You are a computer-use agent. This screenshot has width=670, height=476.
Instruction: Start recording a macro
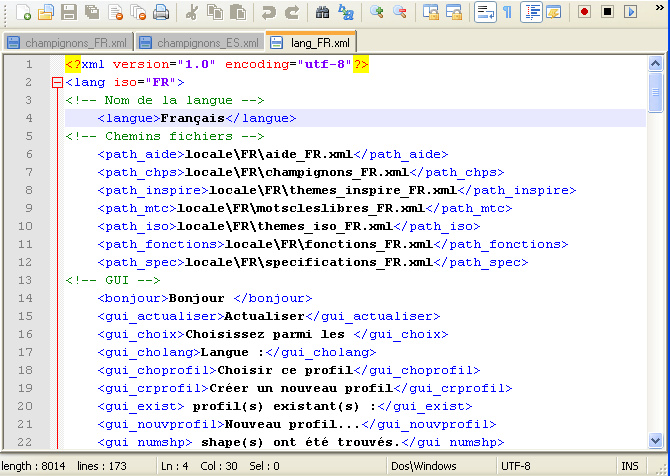click(584, 13)
